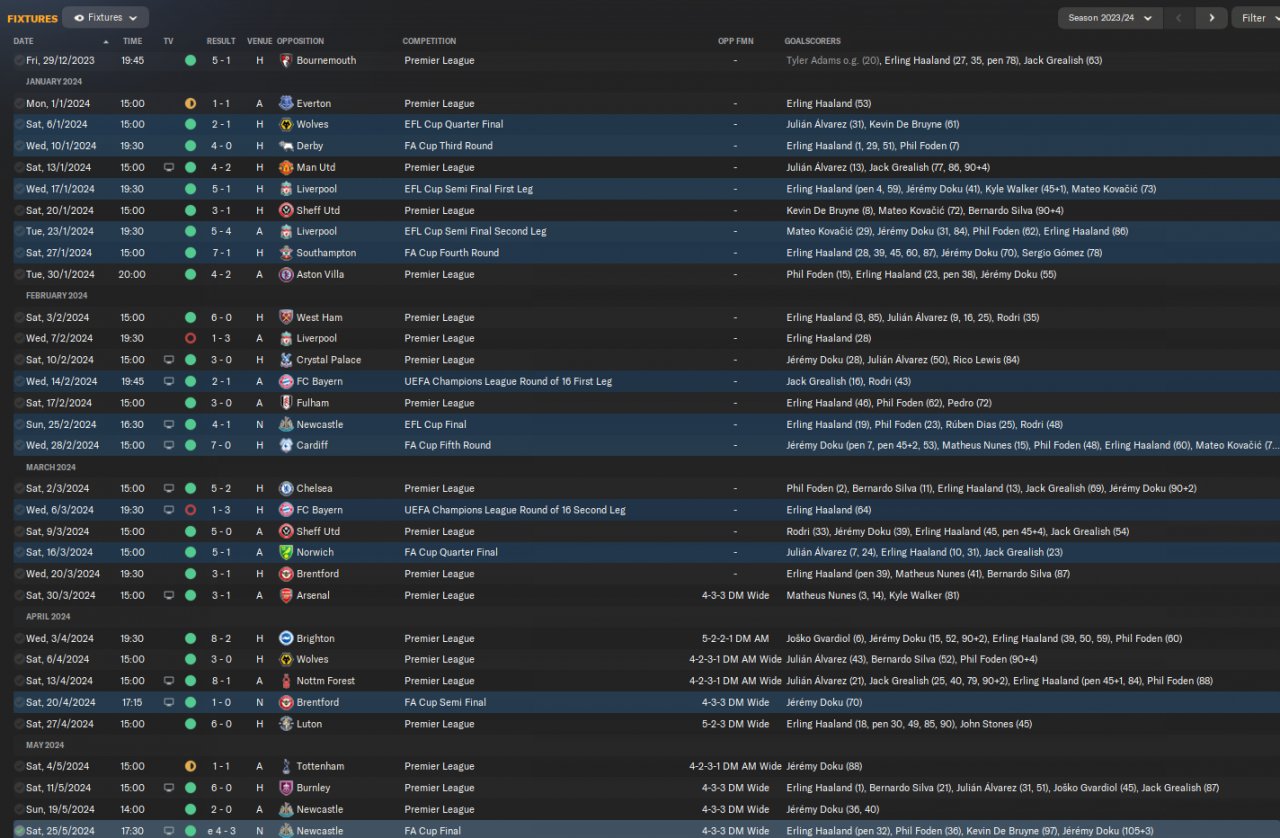This screenshot has height=838, width=1280.
Task: Click the Brighton club badge
Action: pyautogui.click(x=286, y=639)
